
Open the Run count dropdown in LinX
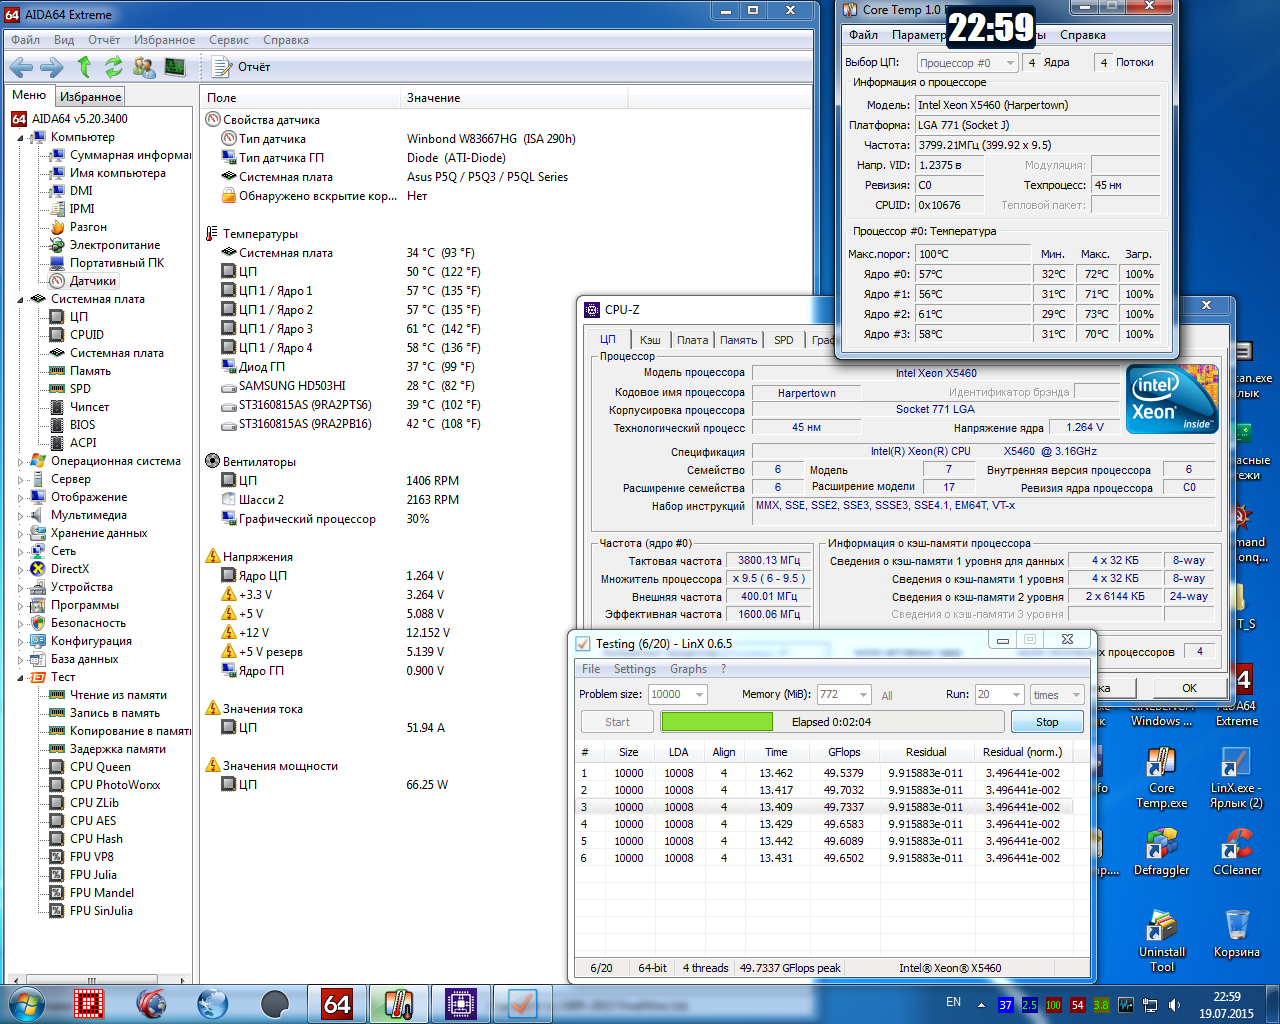(1000, 695)
